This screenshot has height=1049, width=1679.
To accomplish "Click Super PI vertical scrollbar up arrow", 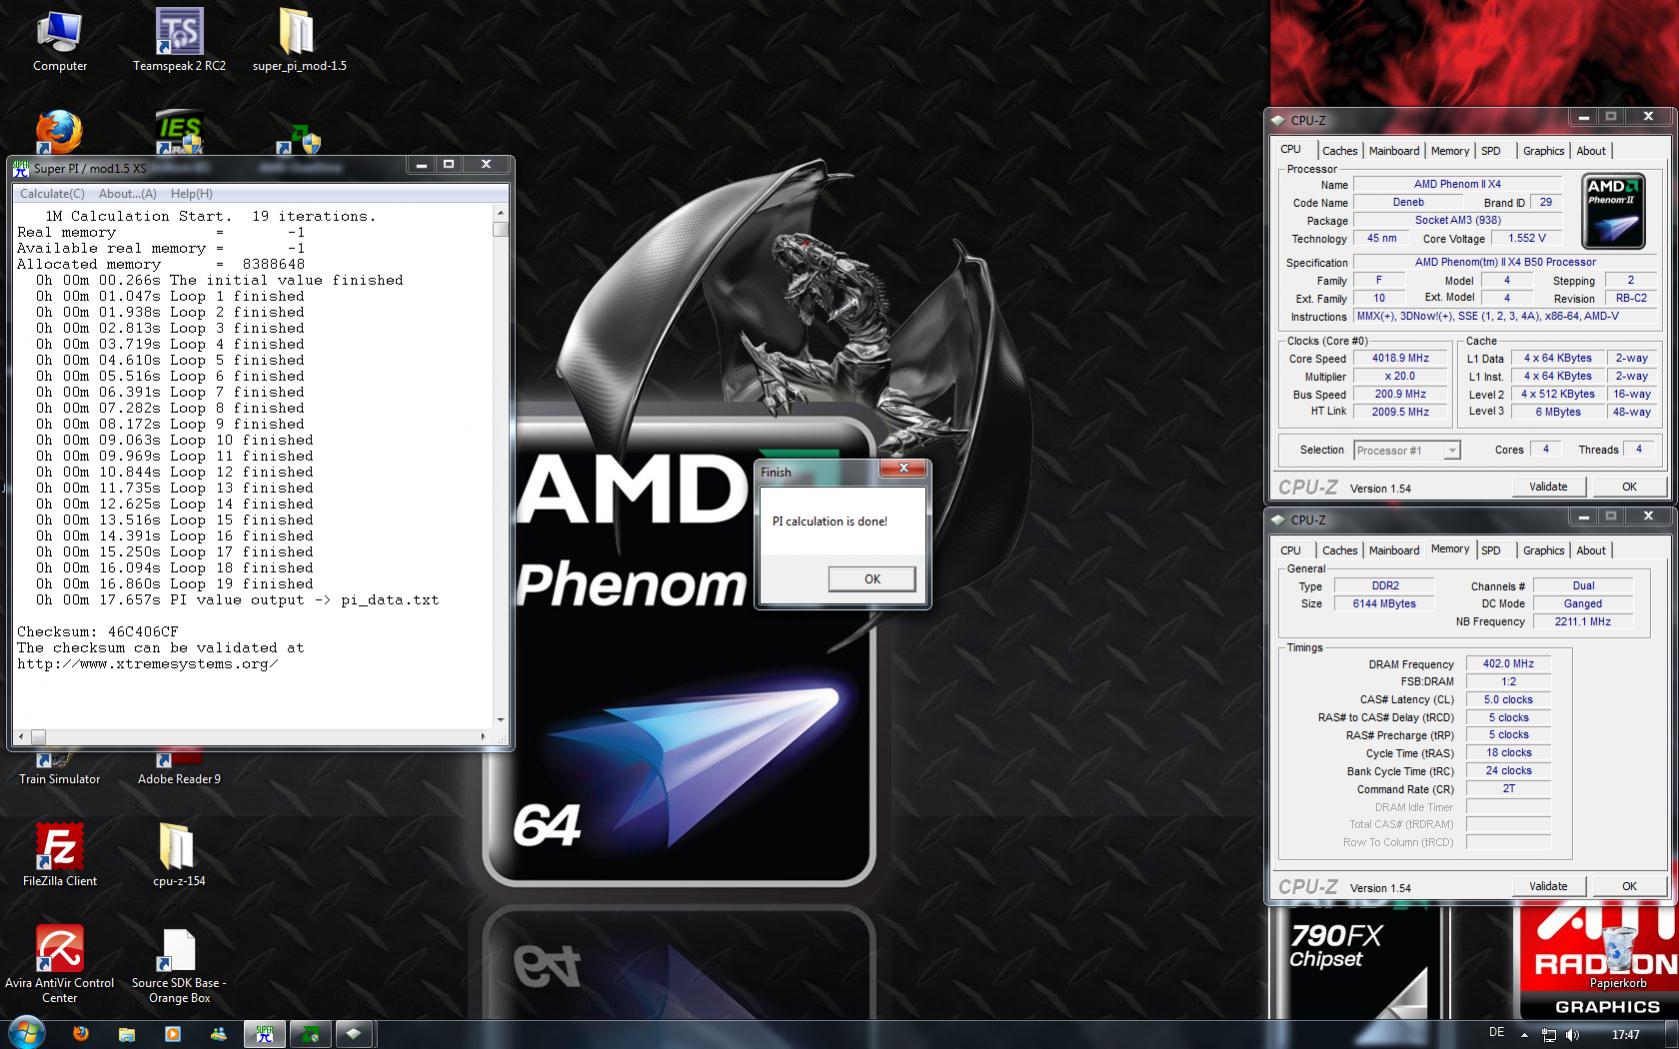I will coord(500,213).
